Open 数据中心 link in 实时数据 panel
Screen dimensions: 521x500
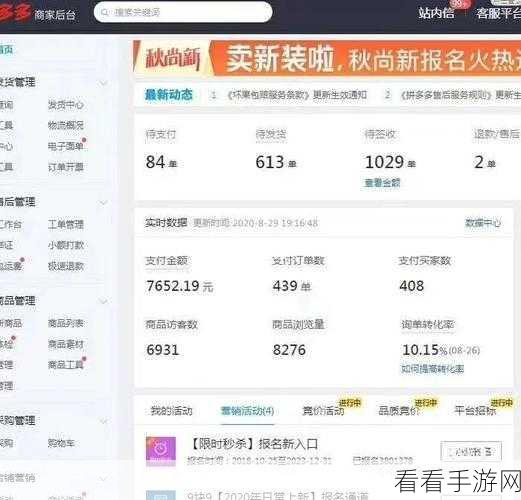click(483, 223)
